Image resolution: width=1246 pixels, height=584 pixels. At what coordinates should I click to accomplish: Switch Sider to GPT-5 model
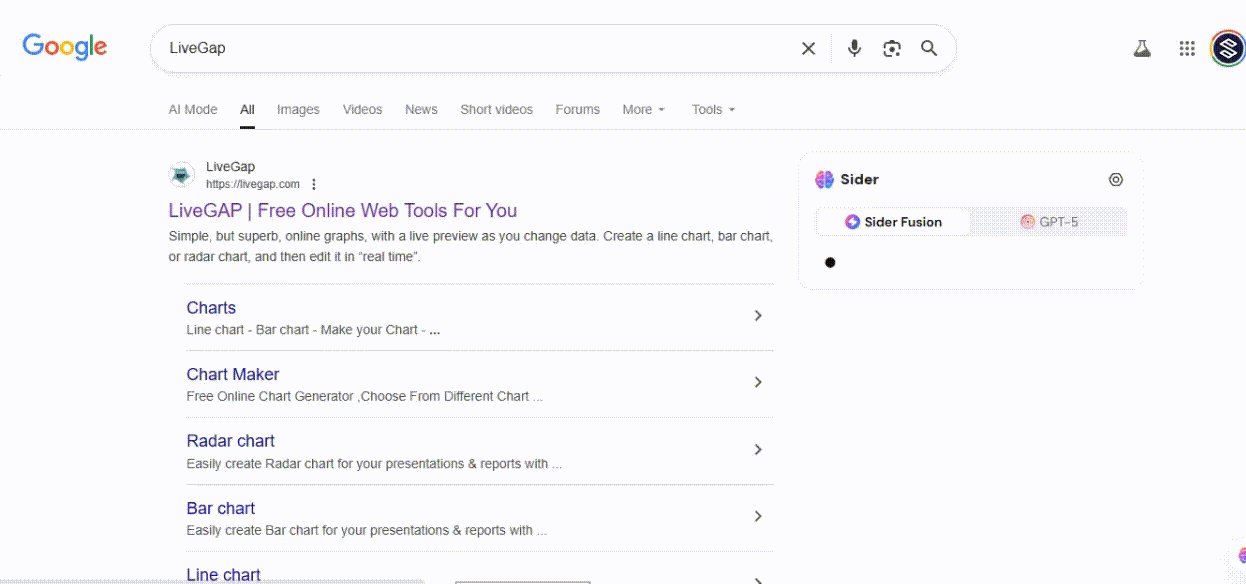(1049, 222)
